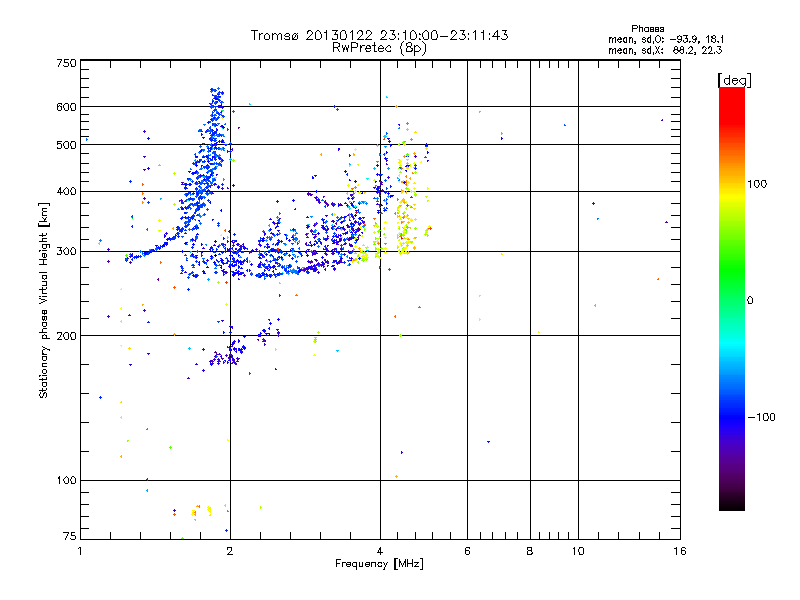Click the '0' colorbar tick label
The height and width of the screenshot is (600, 800).
click(x=750, y=301)
